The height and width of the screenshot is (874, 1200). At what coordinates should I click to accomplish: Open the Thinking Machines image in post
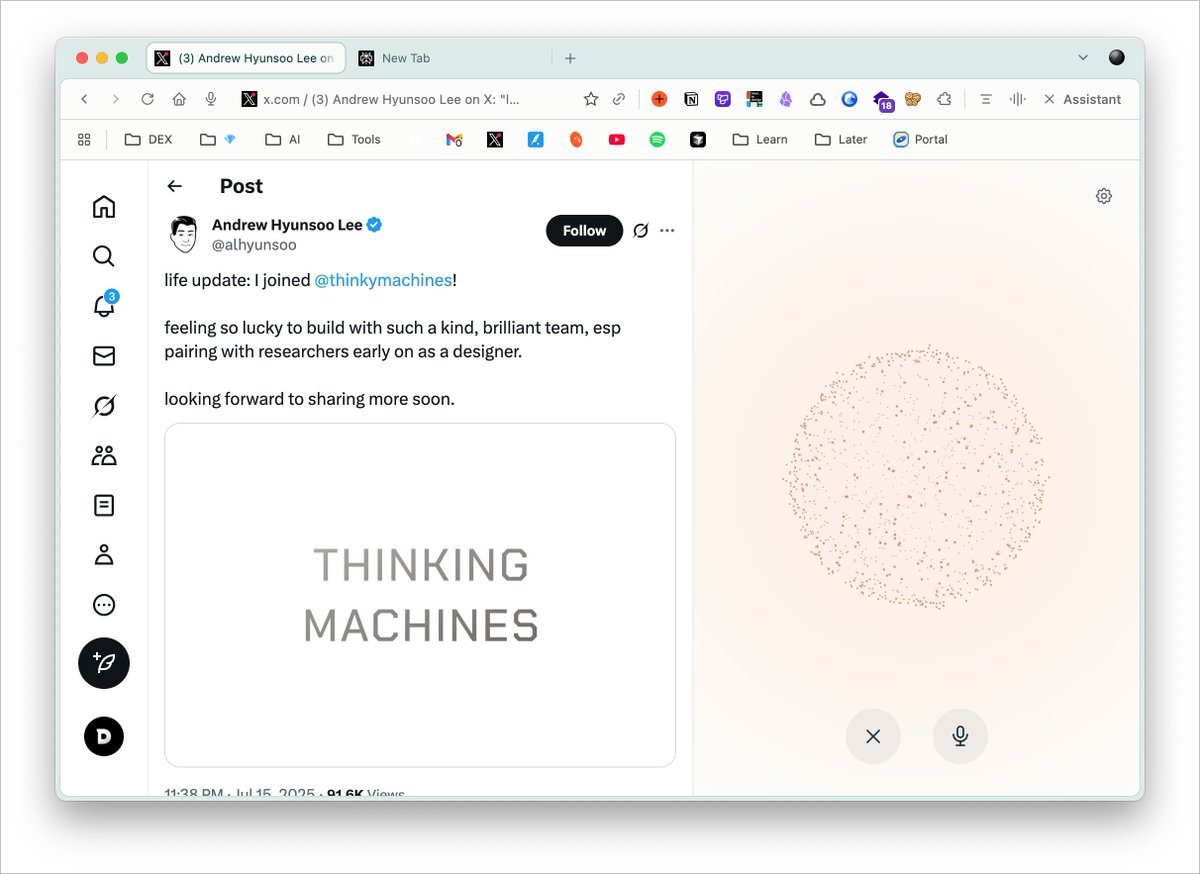pos(420,595)
